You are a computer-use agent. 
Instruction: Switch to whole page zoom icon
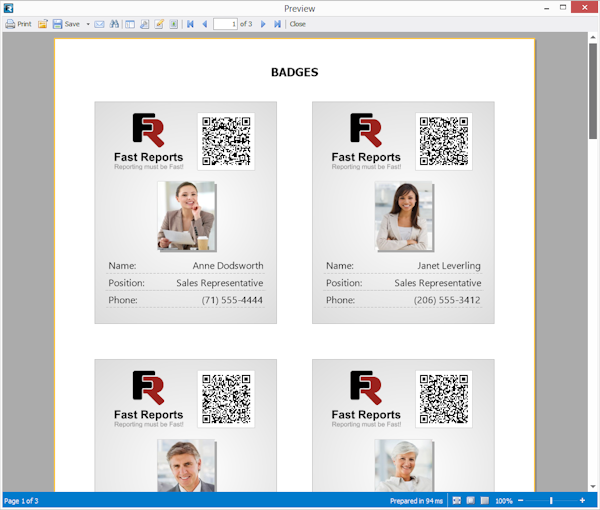pyautogui.click(x=471, y=500)
